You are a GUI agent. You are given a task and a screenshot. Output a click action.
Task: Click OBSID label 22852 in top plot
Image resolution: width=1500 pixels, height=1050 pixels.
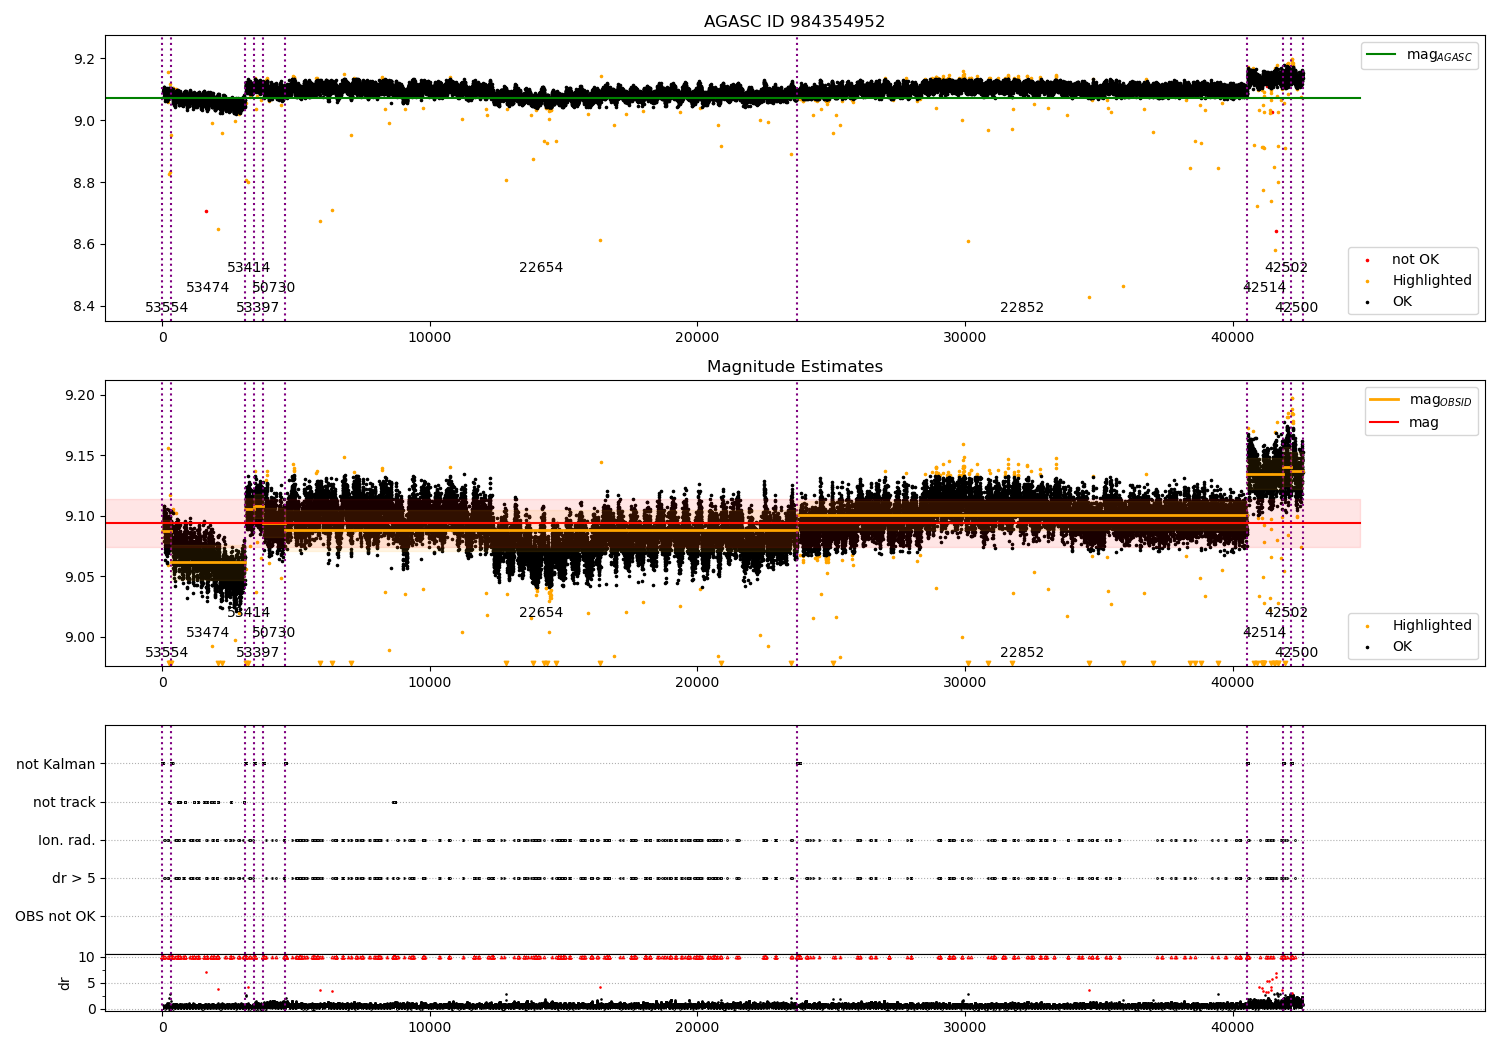click(1022, 308)
